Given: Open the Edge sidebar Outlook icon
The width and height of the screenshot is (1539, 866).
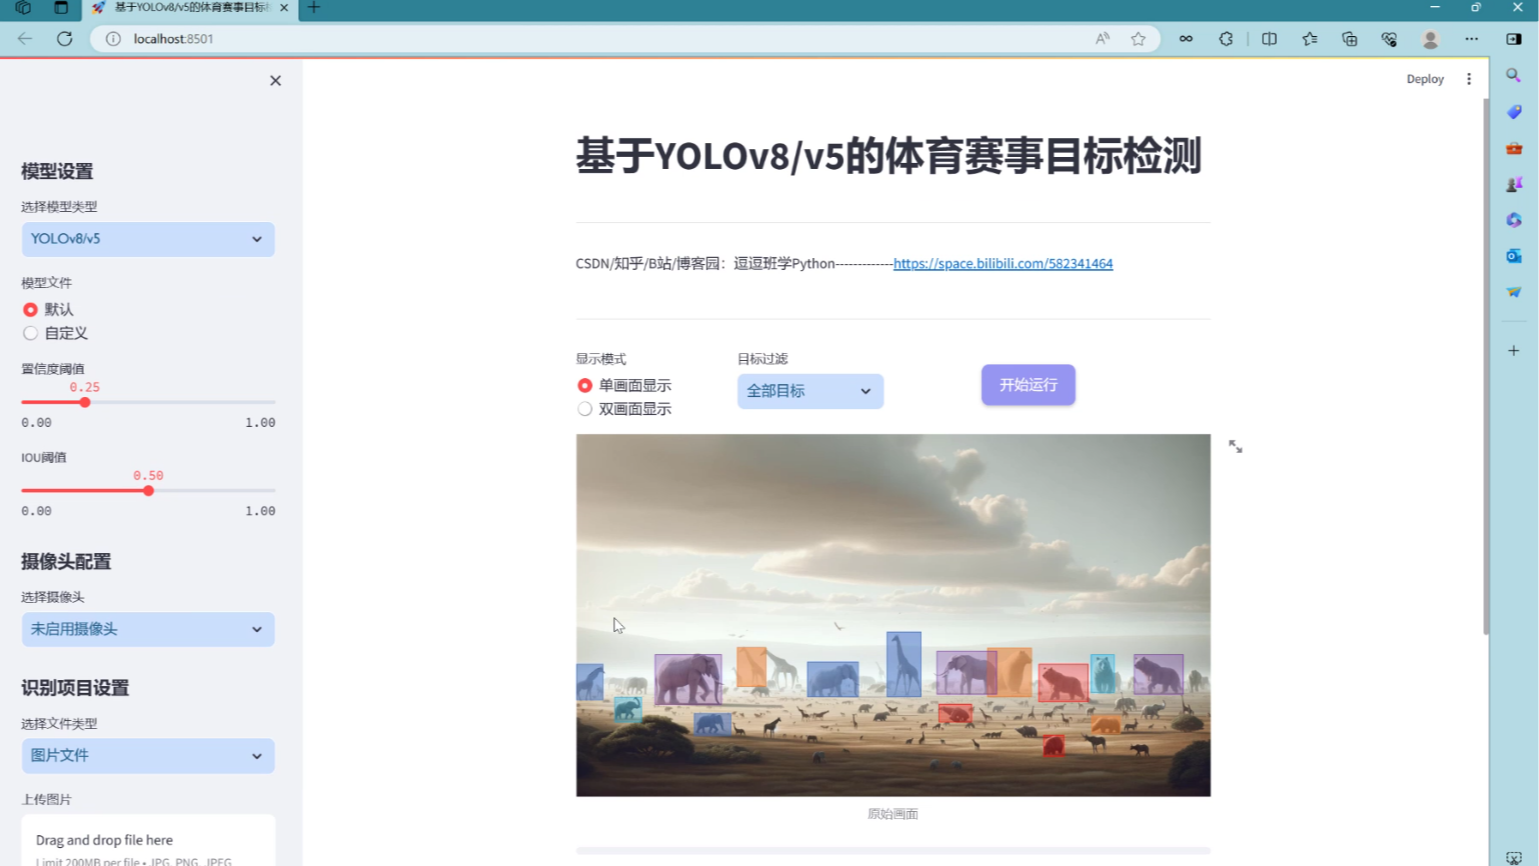Looking at the screenshot, I should coord(1514,256).
